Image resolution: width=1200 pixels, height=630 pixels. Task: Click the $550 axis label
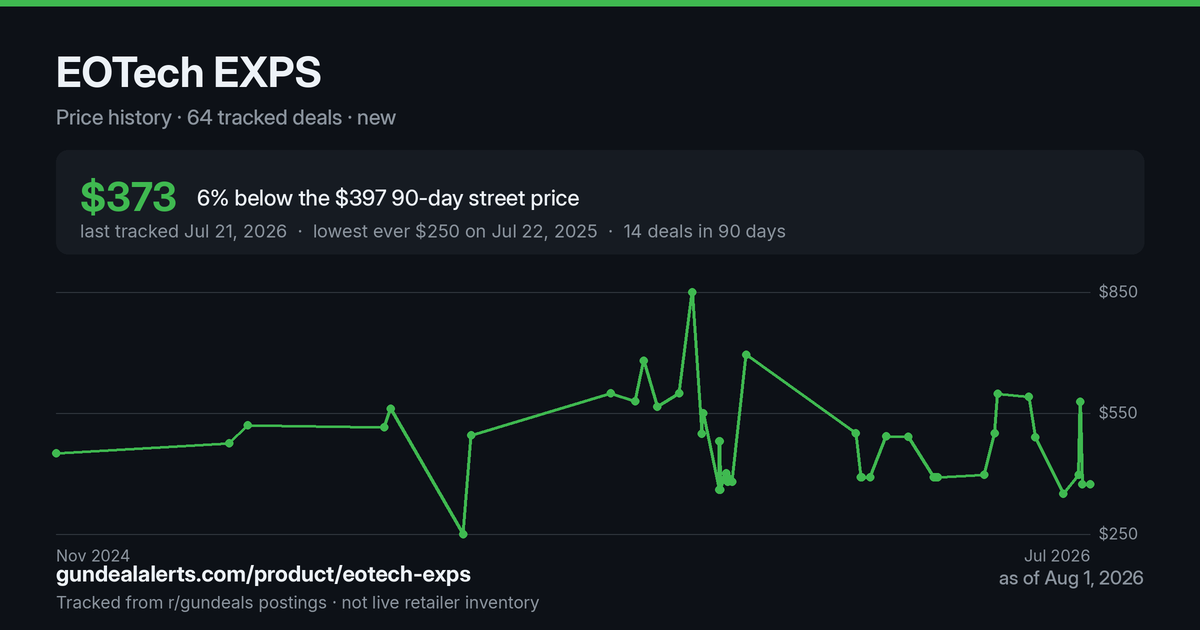tap(1118, 413)
